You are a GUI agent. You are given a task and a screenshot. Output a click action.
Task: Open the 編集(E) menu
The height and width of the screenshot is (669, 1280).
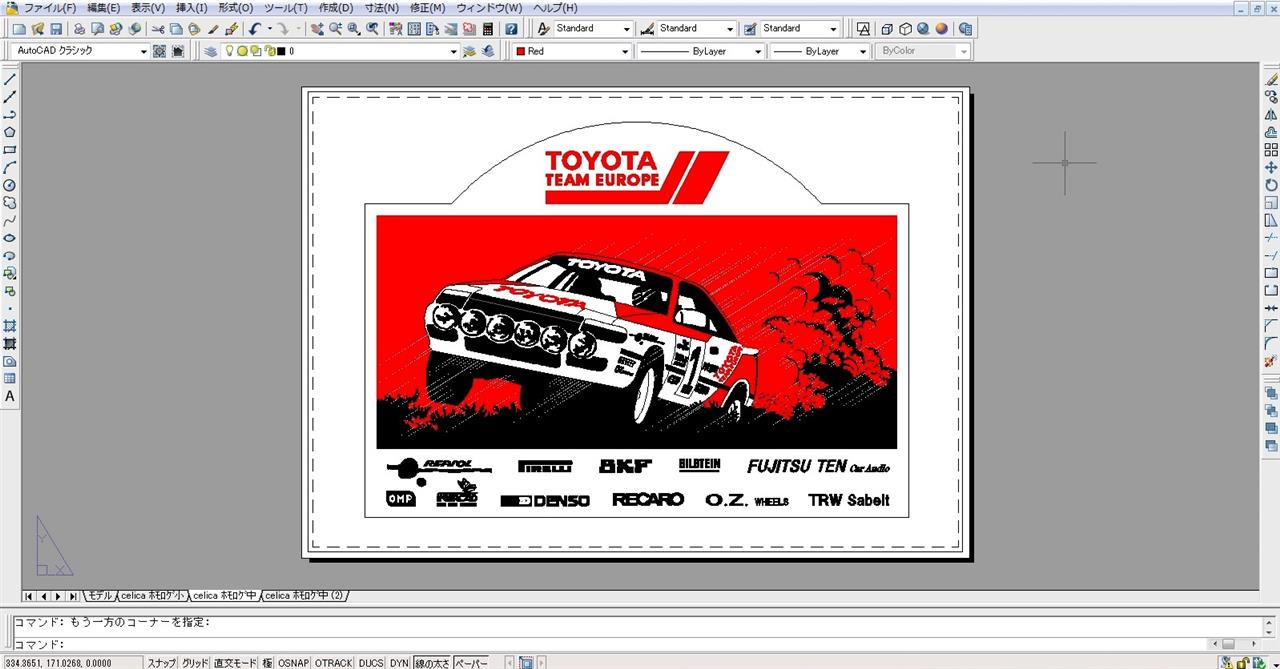coord(103,8)
